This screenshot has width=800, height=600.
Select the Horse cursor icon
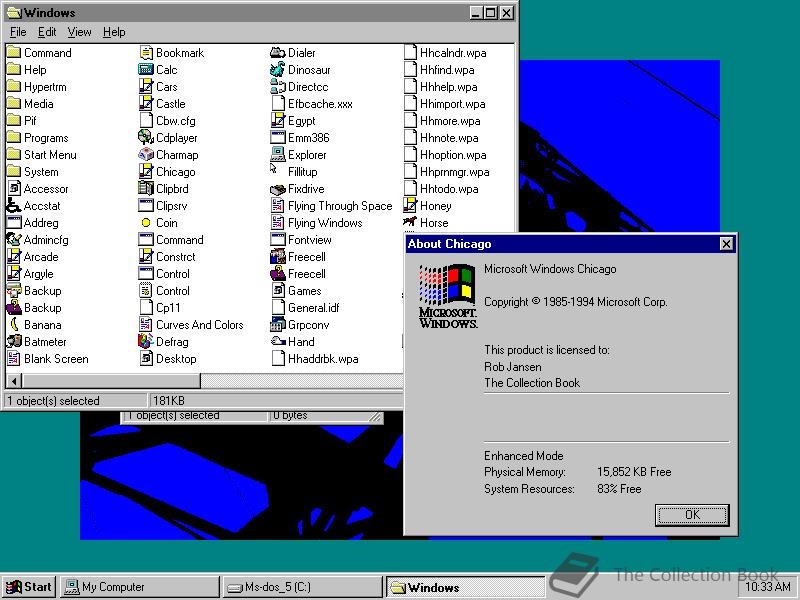click(410, 223)
